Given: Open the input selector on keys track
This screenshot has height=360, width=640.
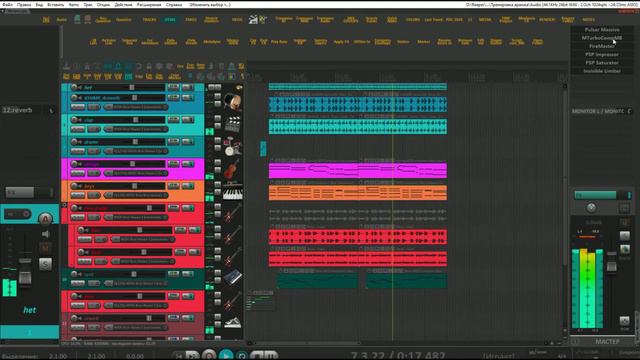Looking at the screenshot, I should point(136,196).
